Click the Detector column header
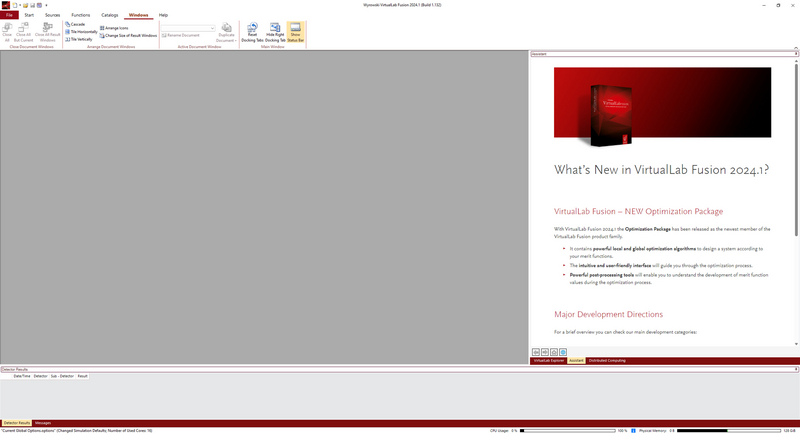The width and height of the screenshot is (800, 434). point(40,376)
